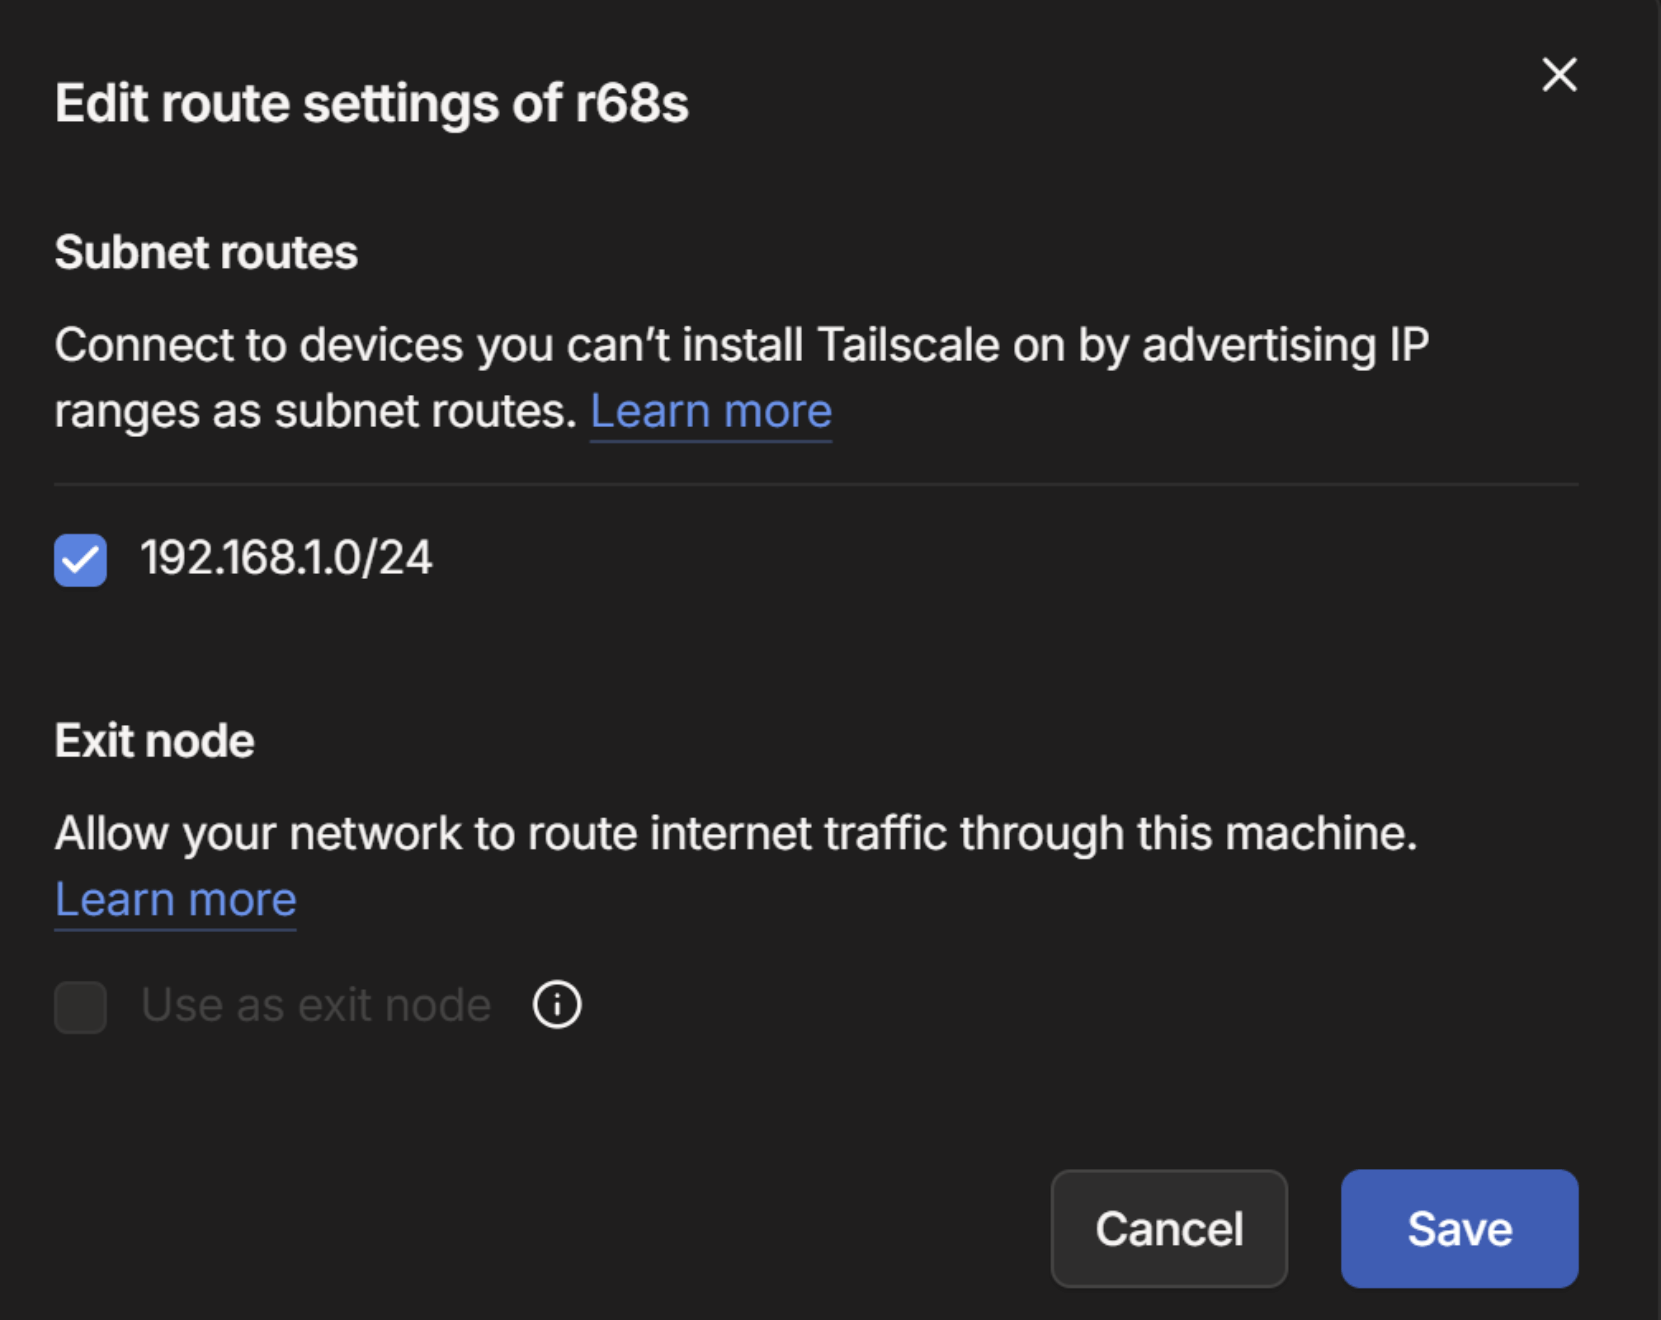Show exit node details via circled i icon

tap(557, 1004)
